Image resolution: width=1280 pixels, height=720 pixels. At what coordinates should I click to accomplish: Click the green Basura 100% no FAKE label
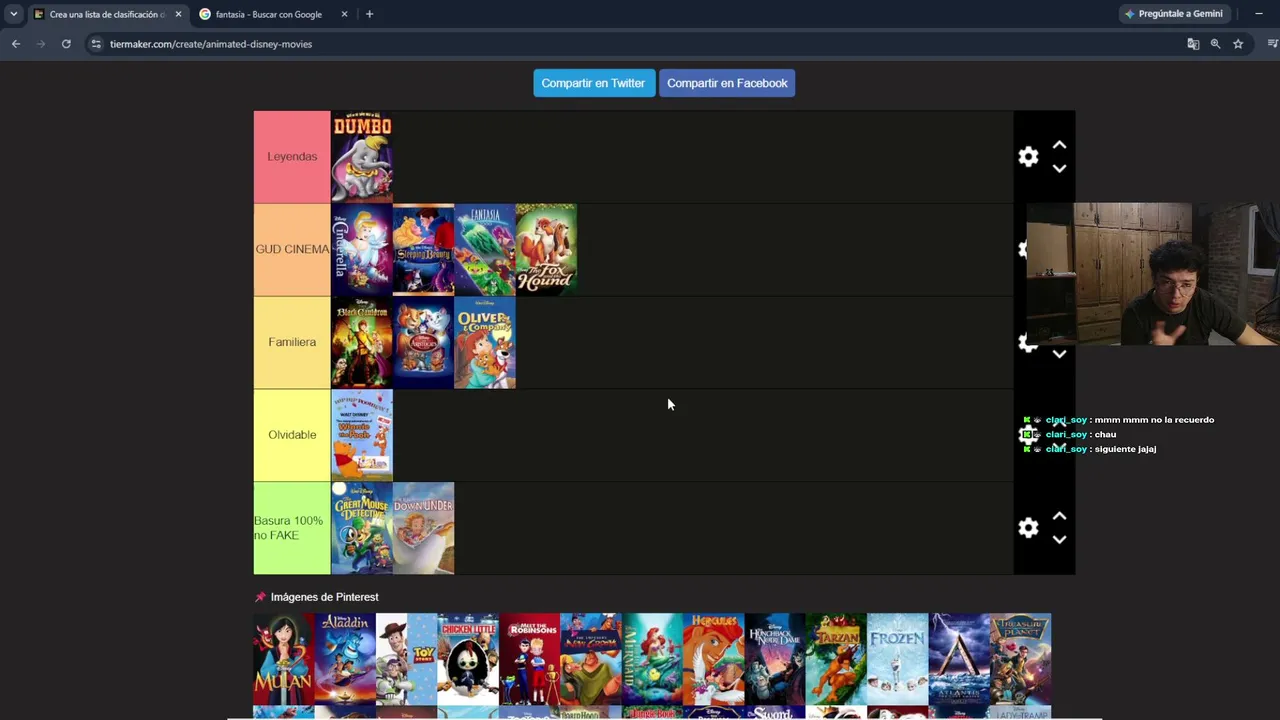click(292, 528)
